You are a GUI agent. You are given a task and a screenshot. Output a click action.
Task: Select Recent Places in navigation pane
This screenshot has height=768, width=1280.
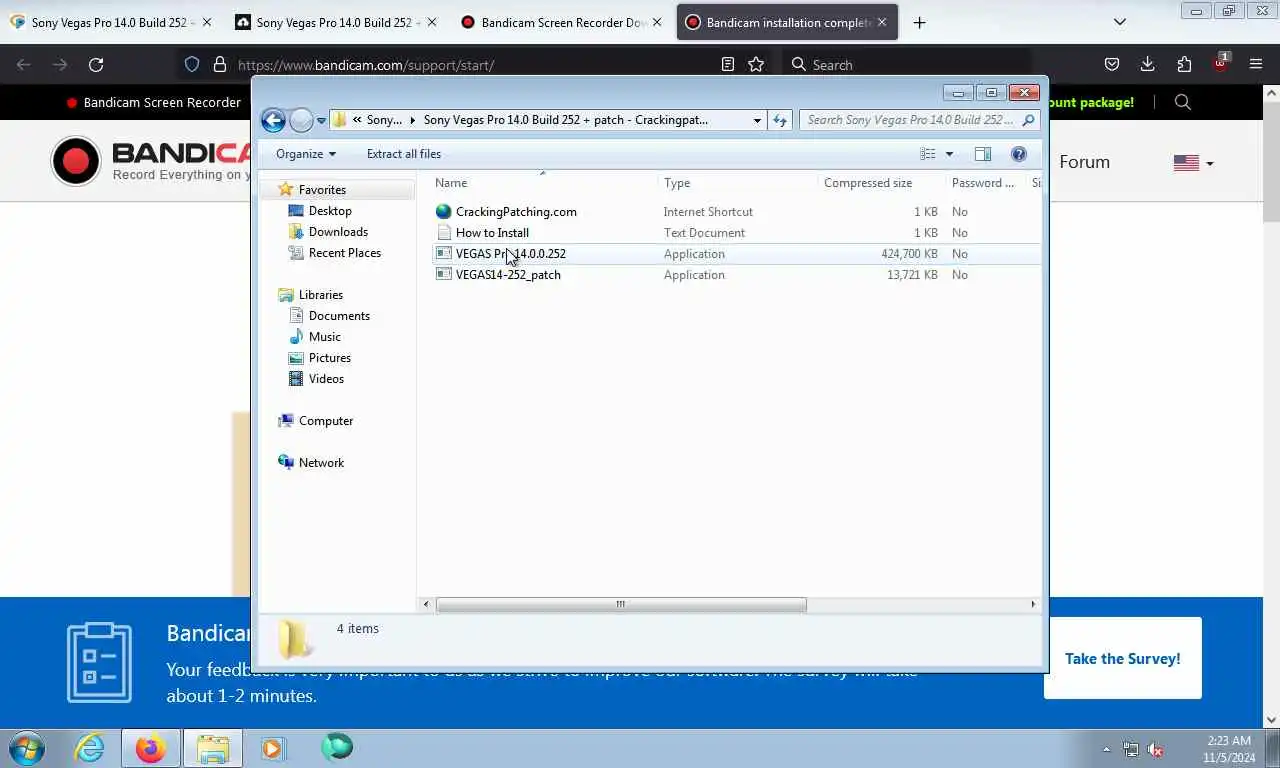(344, 253)
